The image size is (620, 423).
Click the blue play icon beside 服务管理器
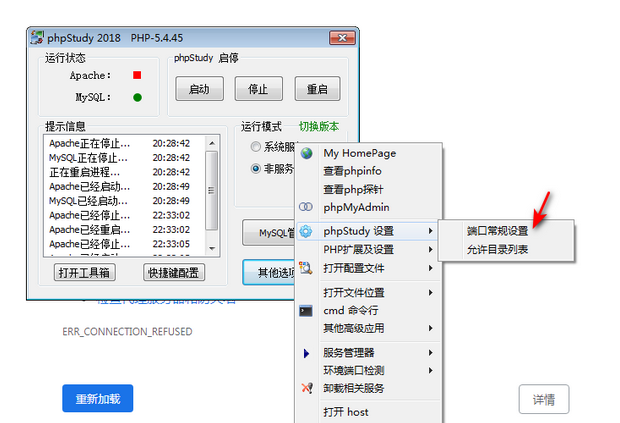306,353
